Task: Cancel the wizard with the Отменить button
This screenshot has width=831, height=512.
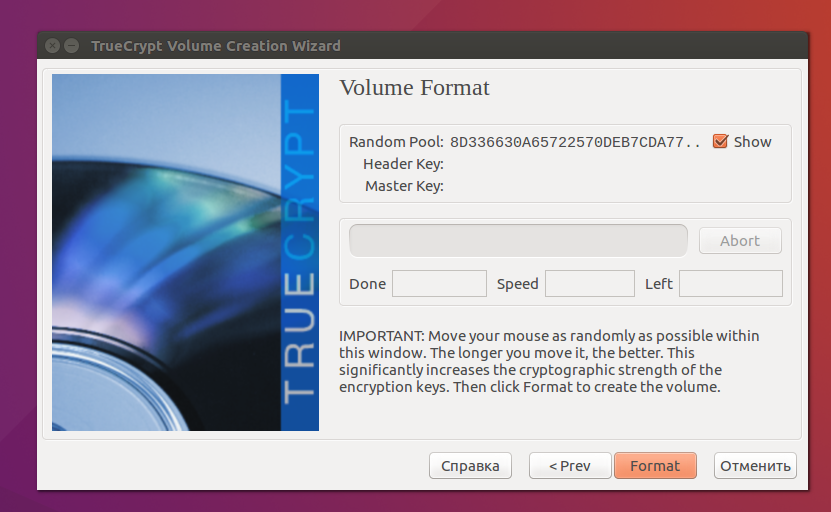Action: (755, 466)
